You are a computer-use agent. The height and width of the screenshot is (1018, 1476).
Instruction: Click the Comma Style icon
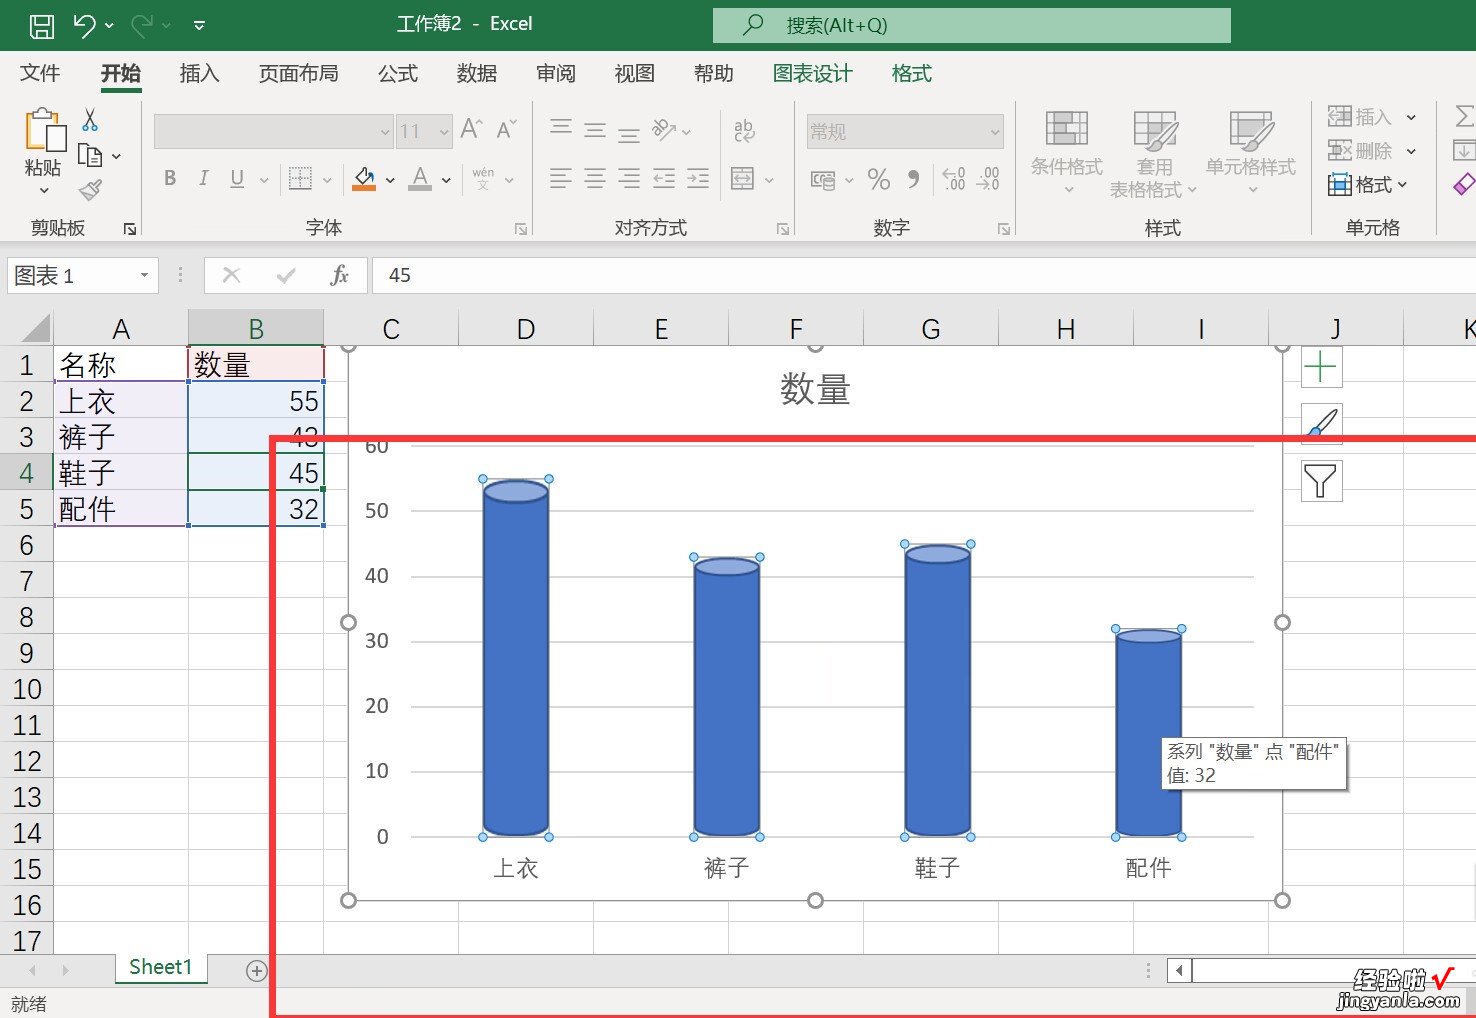[x=913, y=179]
